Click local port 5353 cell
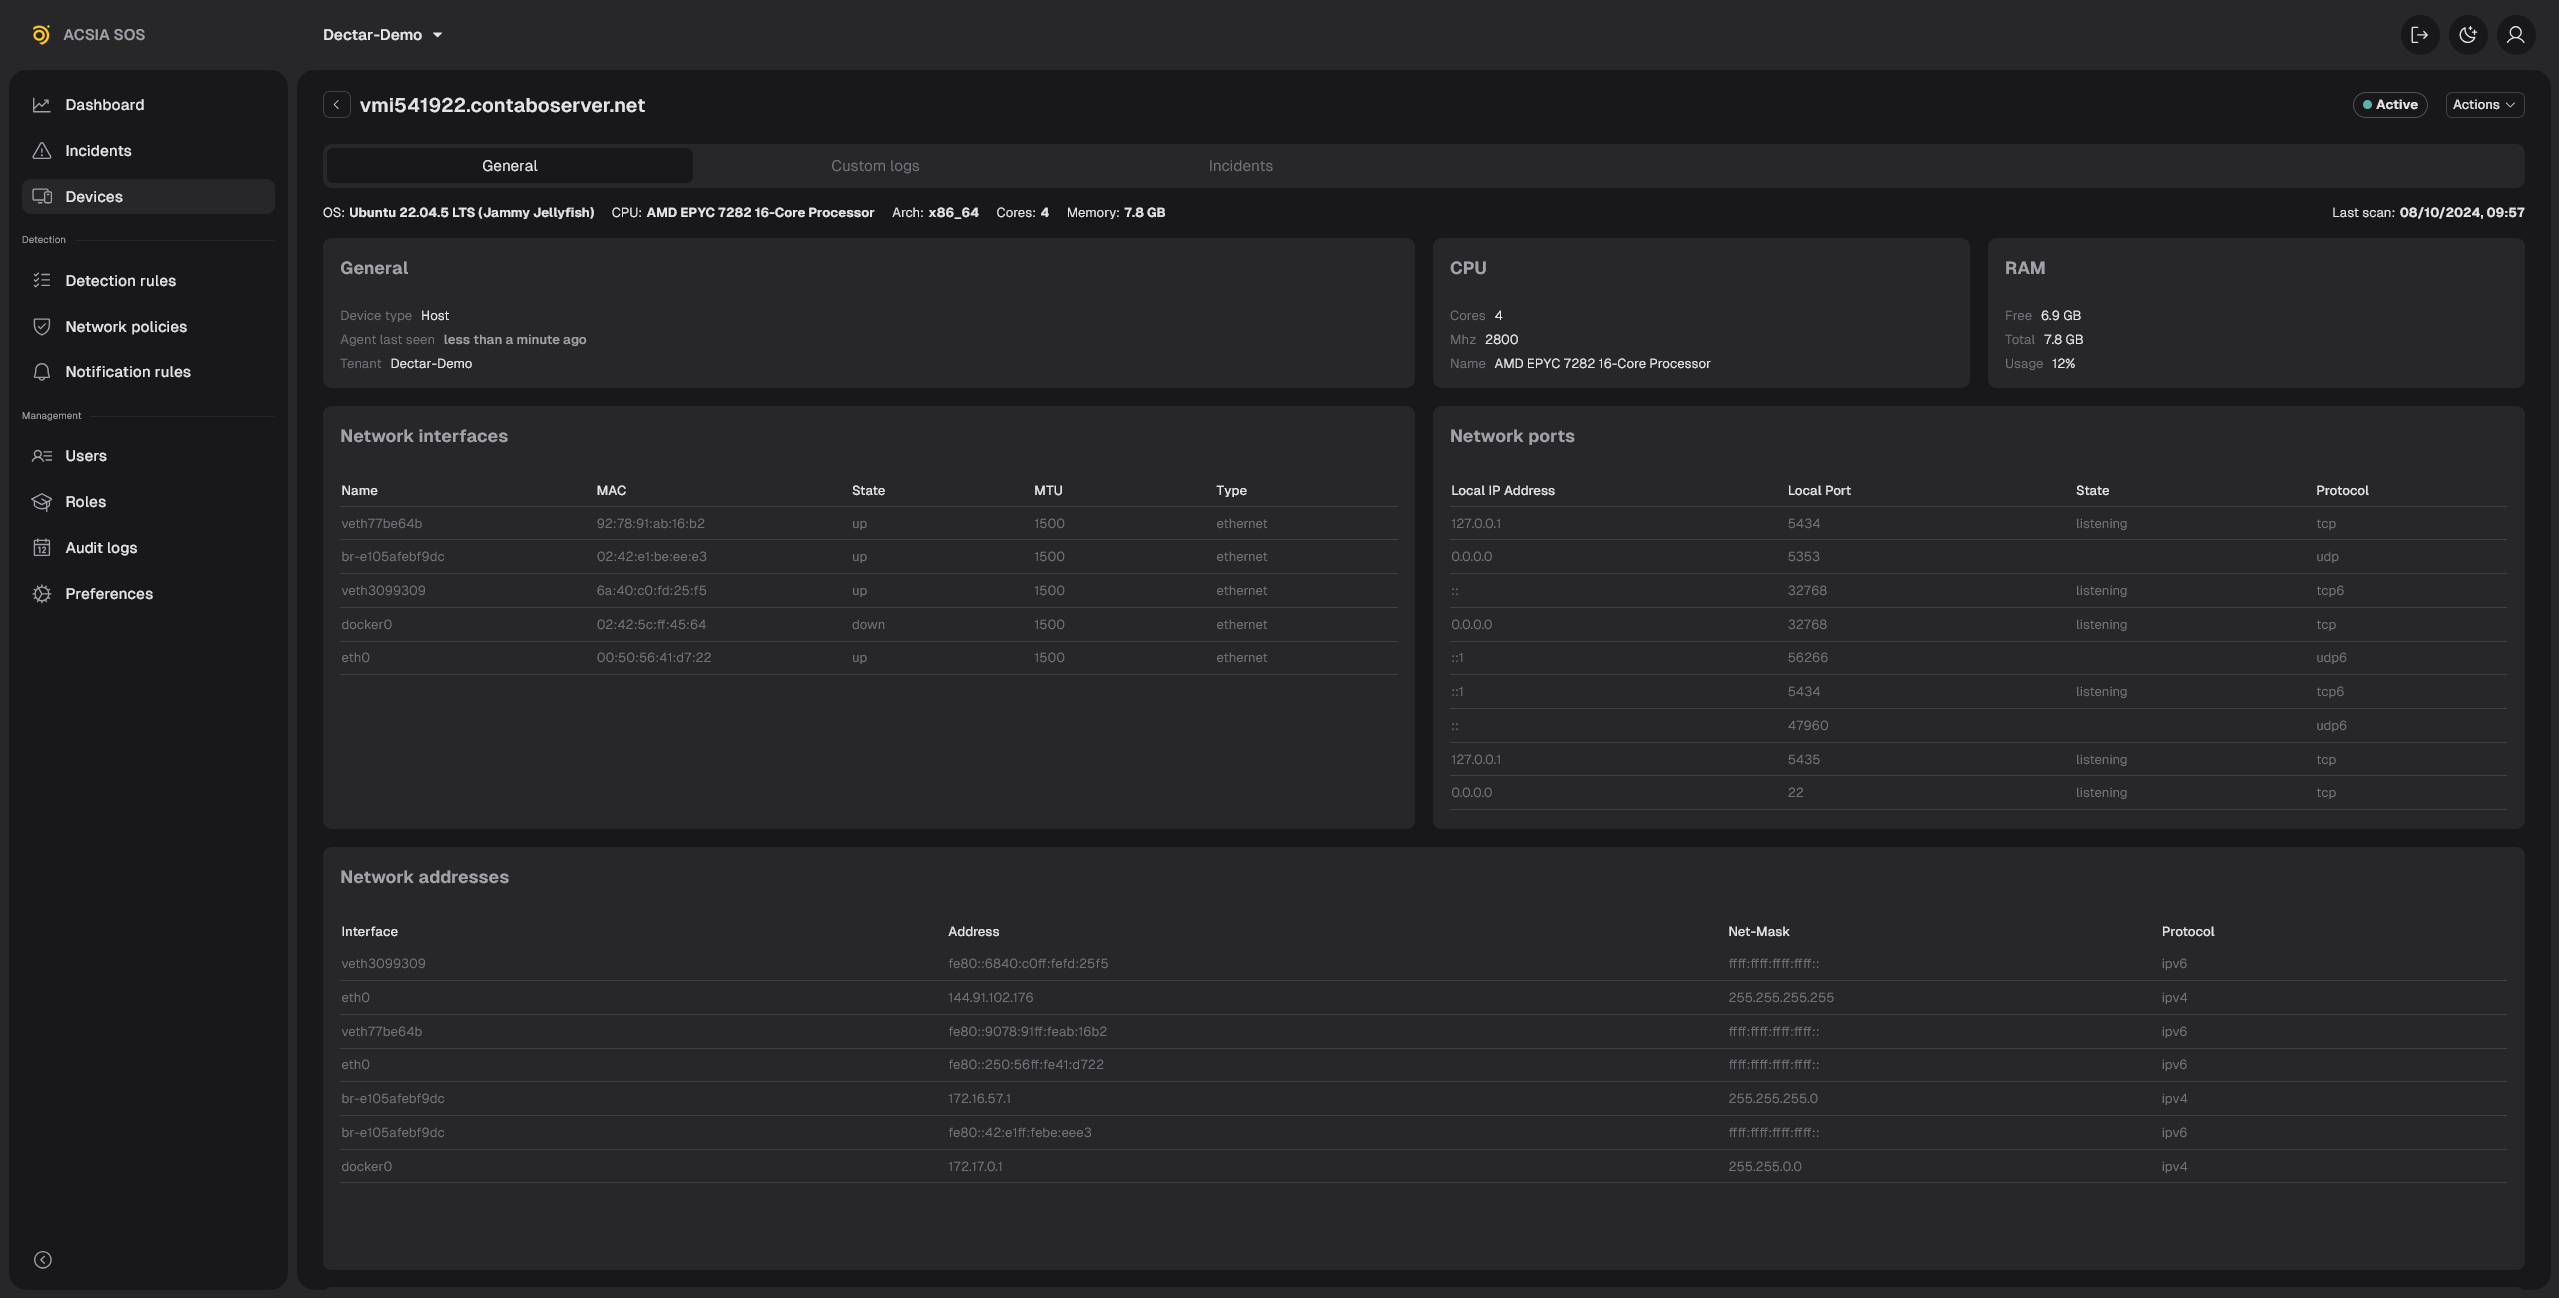Viewport: 2559px width, 1298px height. 1803,557
